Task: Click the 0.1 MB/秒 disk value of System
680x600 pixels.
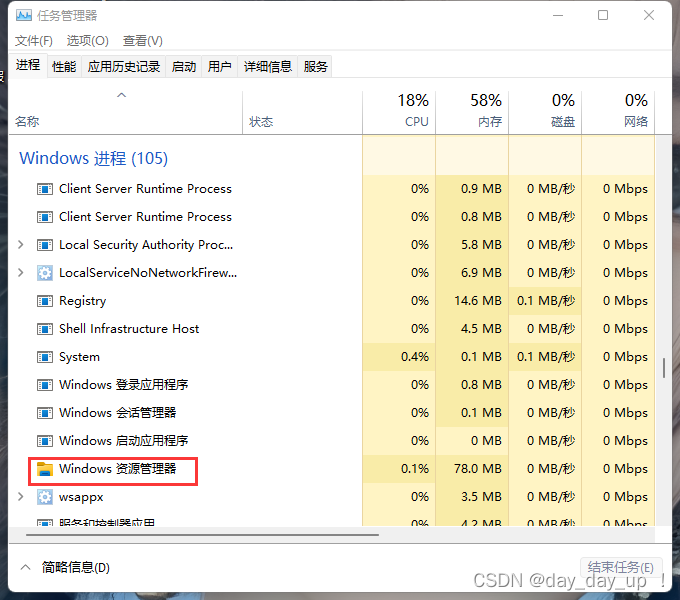Action: point(546,357)
